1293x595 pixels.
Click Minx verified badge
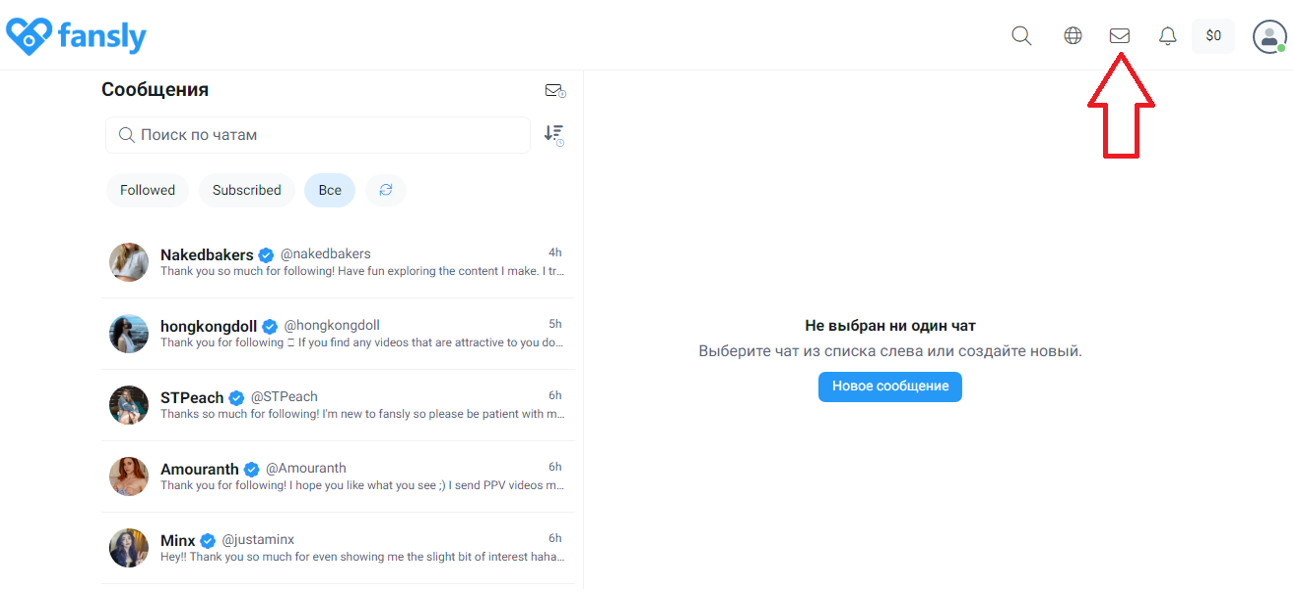coord(208,541)
